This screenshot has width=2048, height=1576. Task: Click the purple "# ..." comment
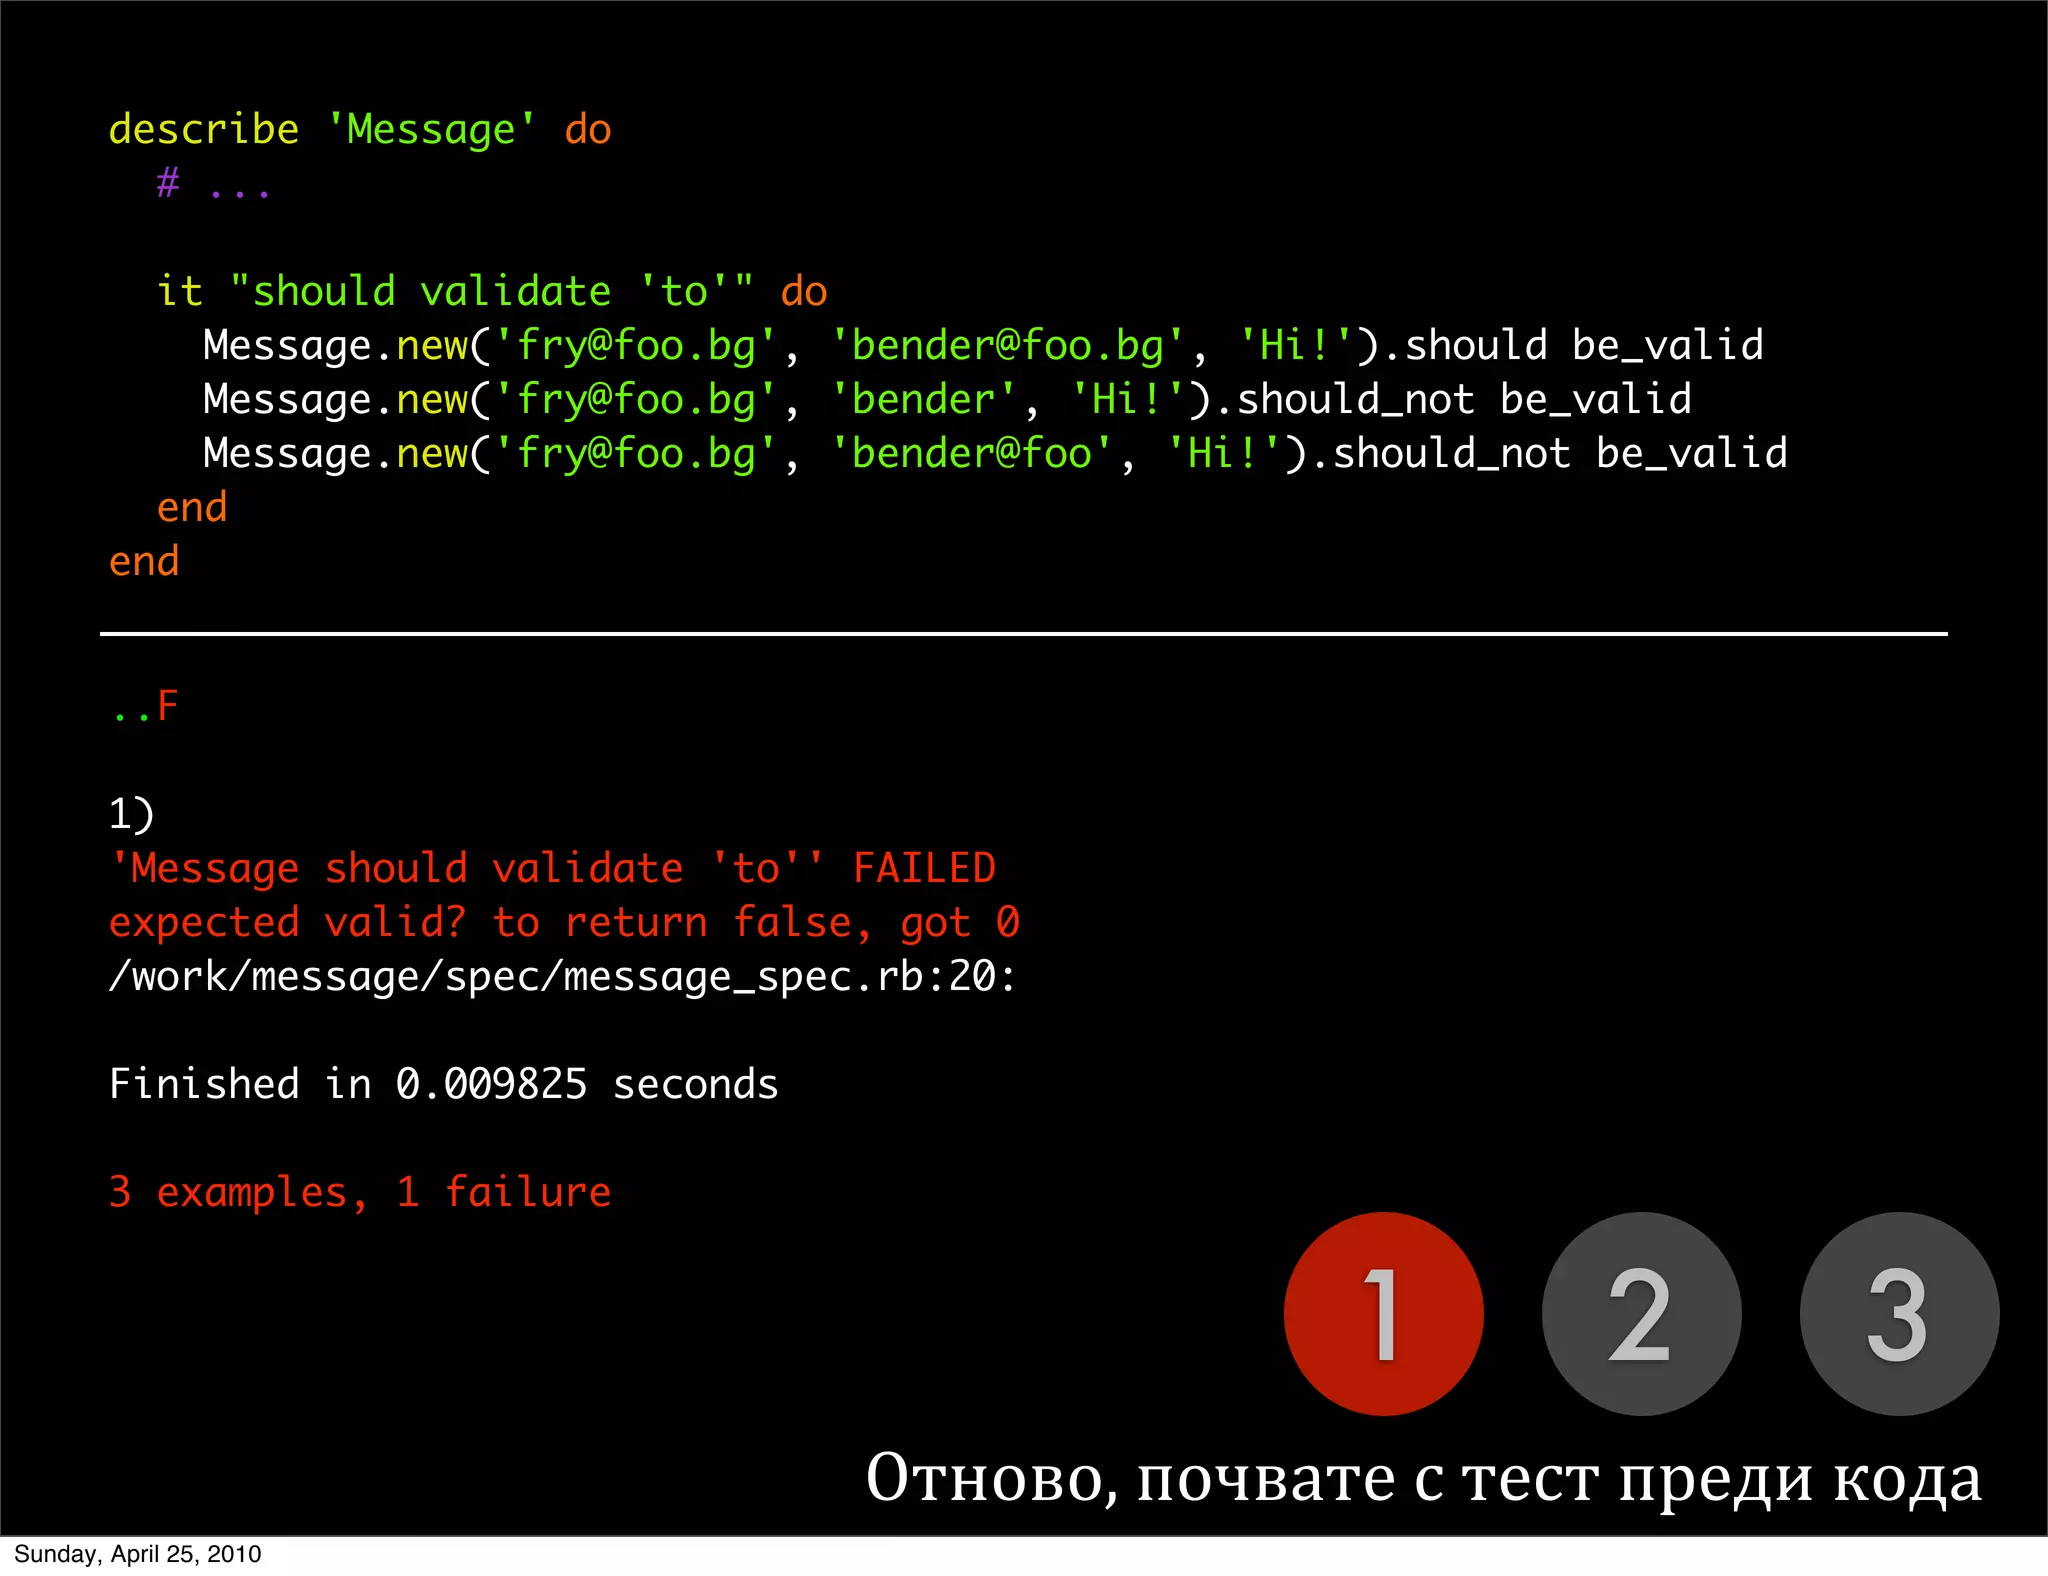click(213, 184)
